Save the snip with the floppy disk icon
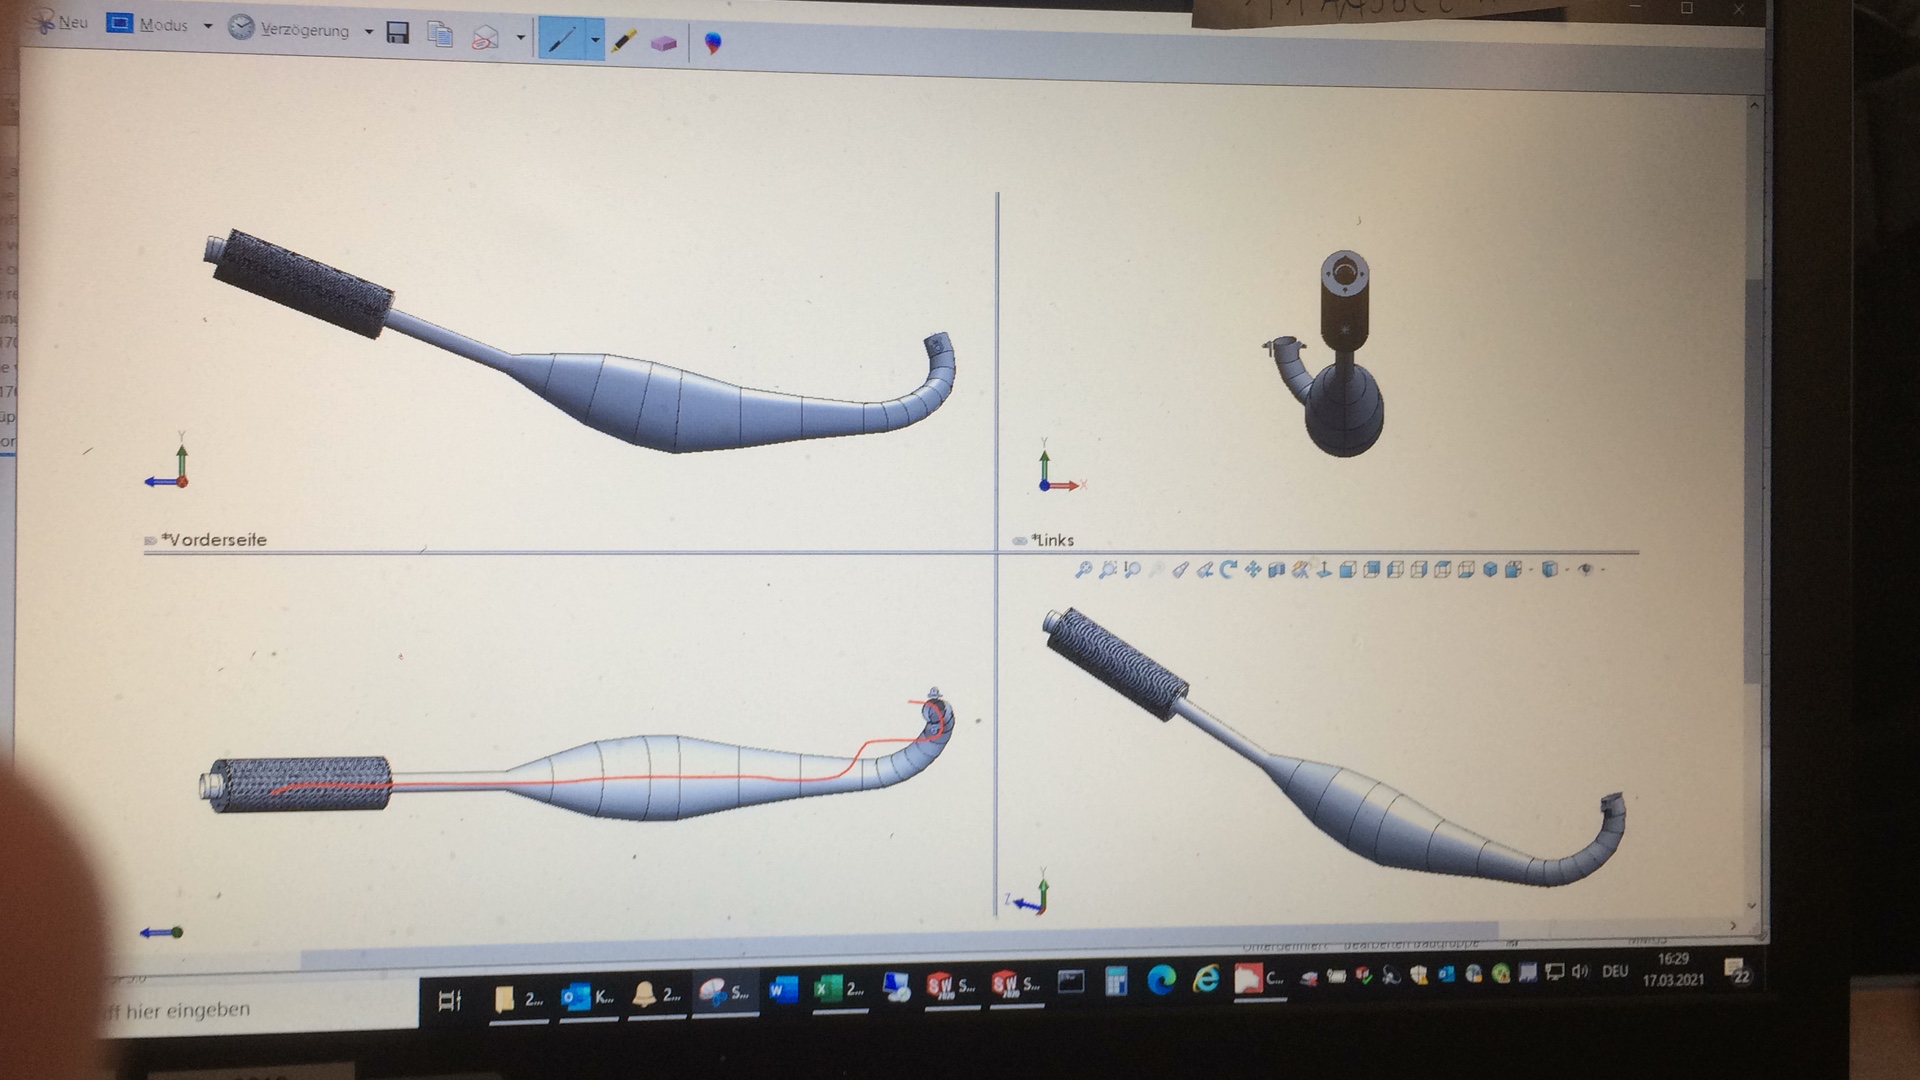This screenshot has width=1920, height=1080. 398,33
